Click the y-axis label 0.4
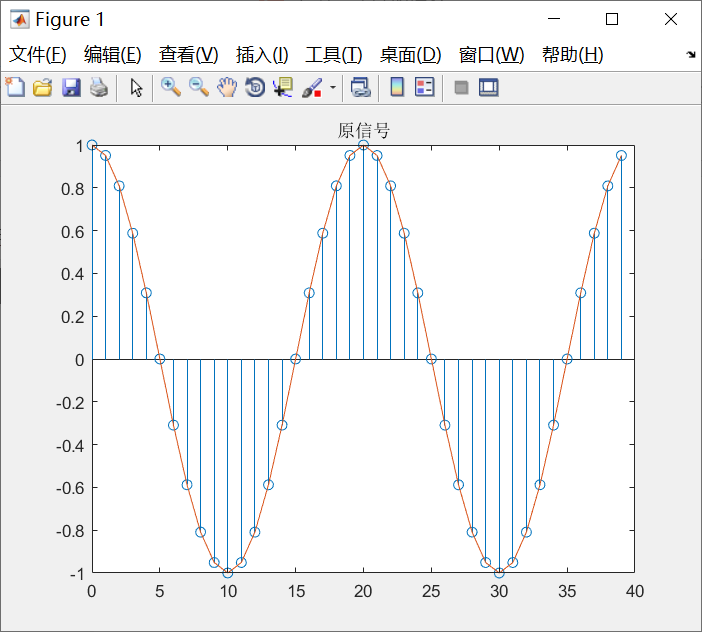 coord(73,274)
